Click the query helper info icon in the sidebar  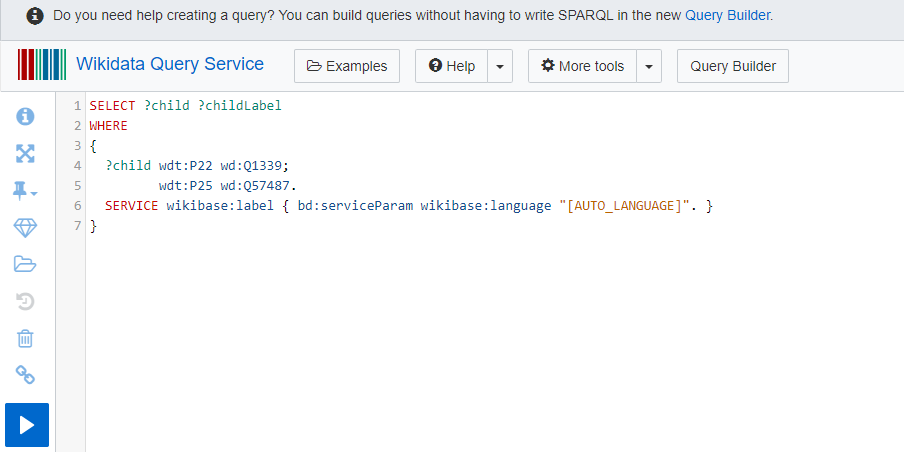click(26, 117)
